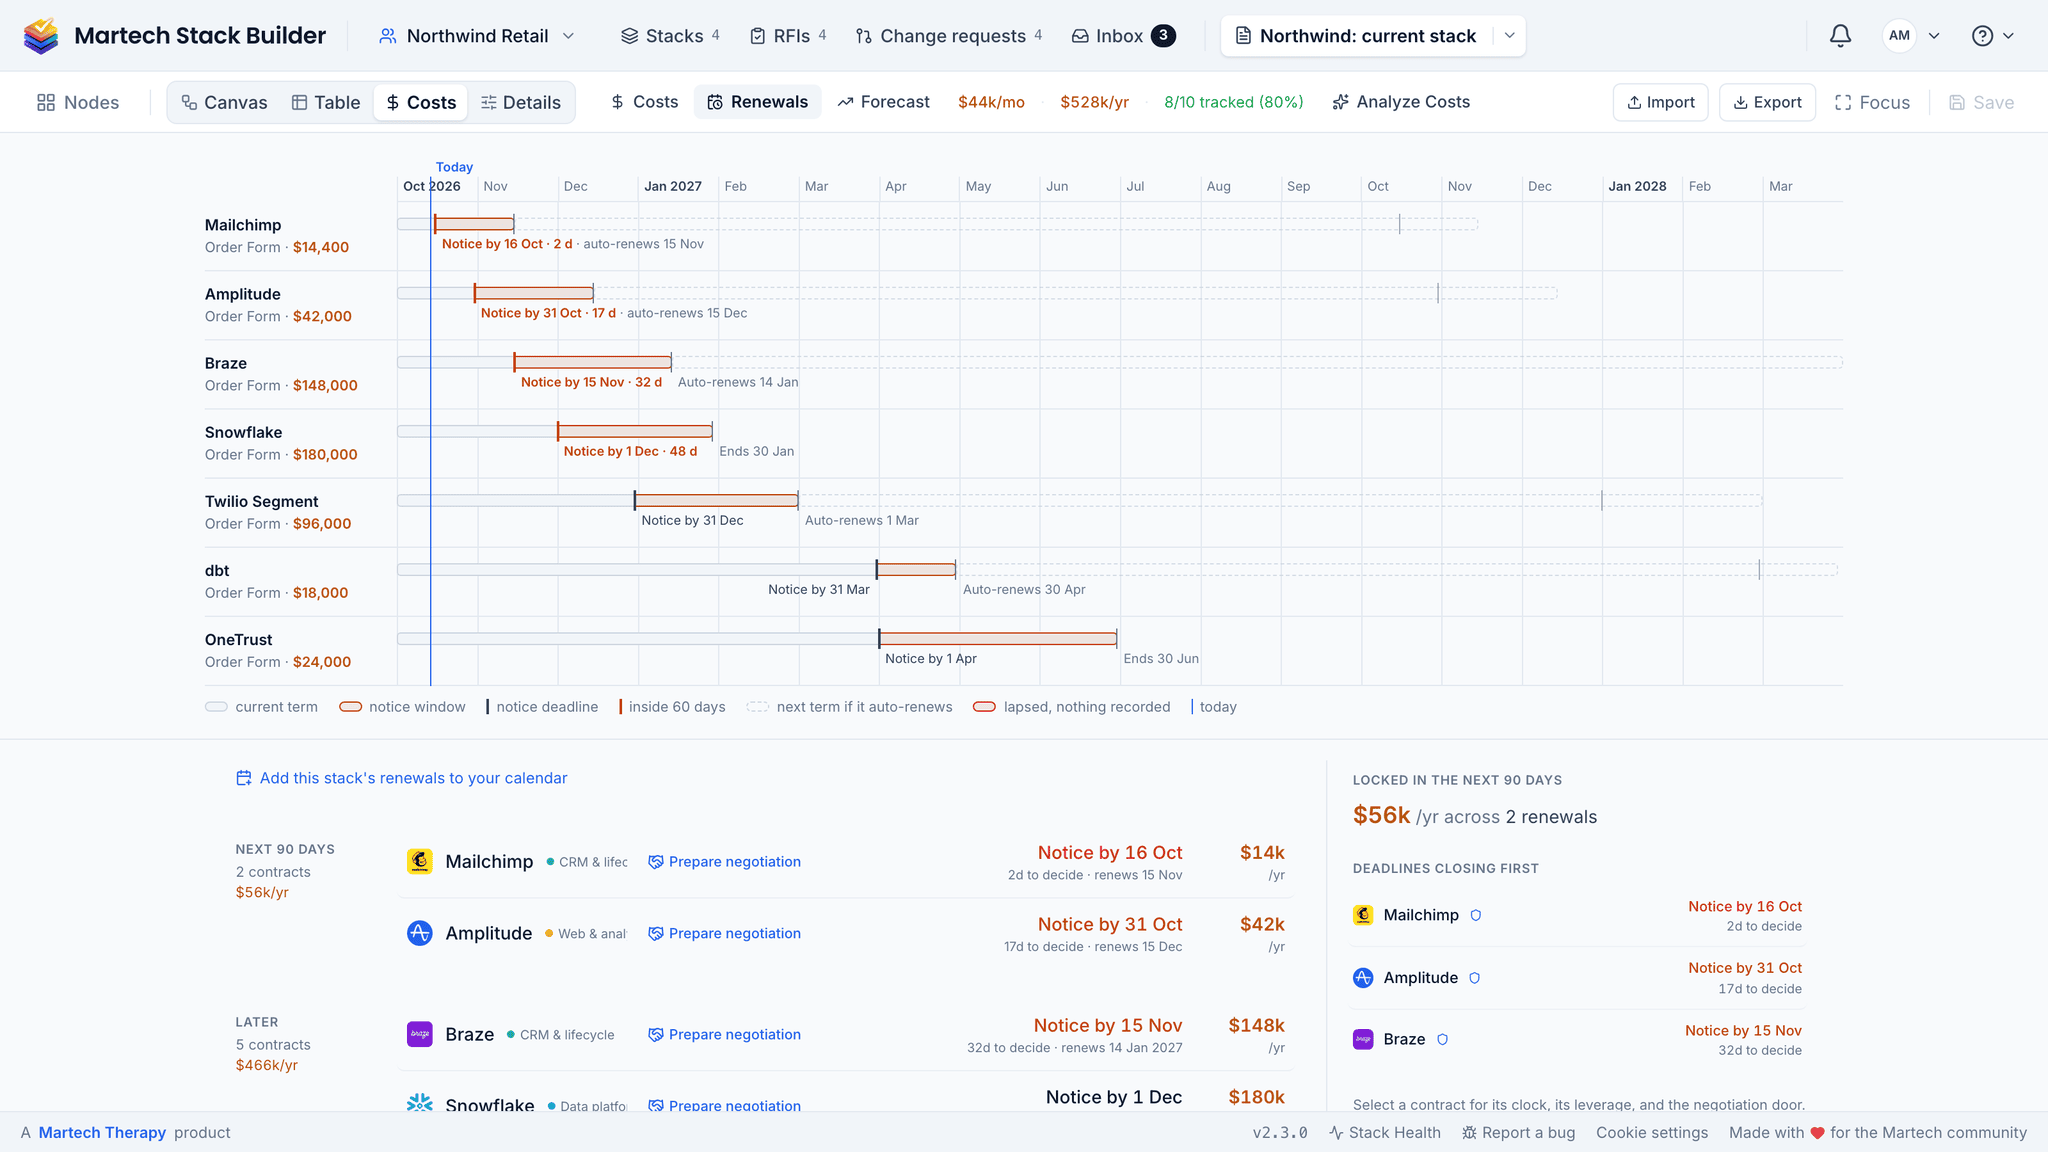Expand the Northwind: current stack chevron
The width and height of the screenshot is (2048, 1152).
tap(1509, 36)
